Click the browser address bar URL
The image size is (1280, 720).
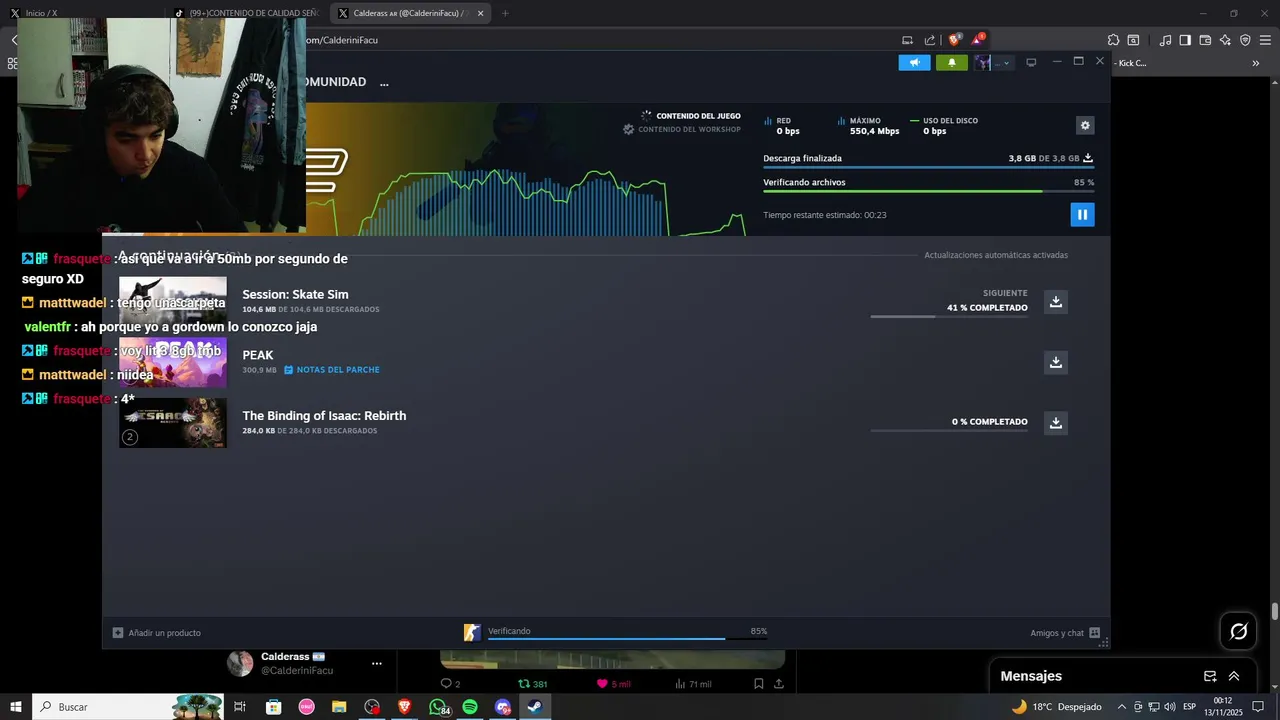point(340,40)
